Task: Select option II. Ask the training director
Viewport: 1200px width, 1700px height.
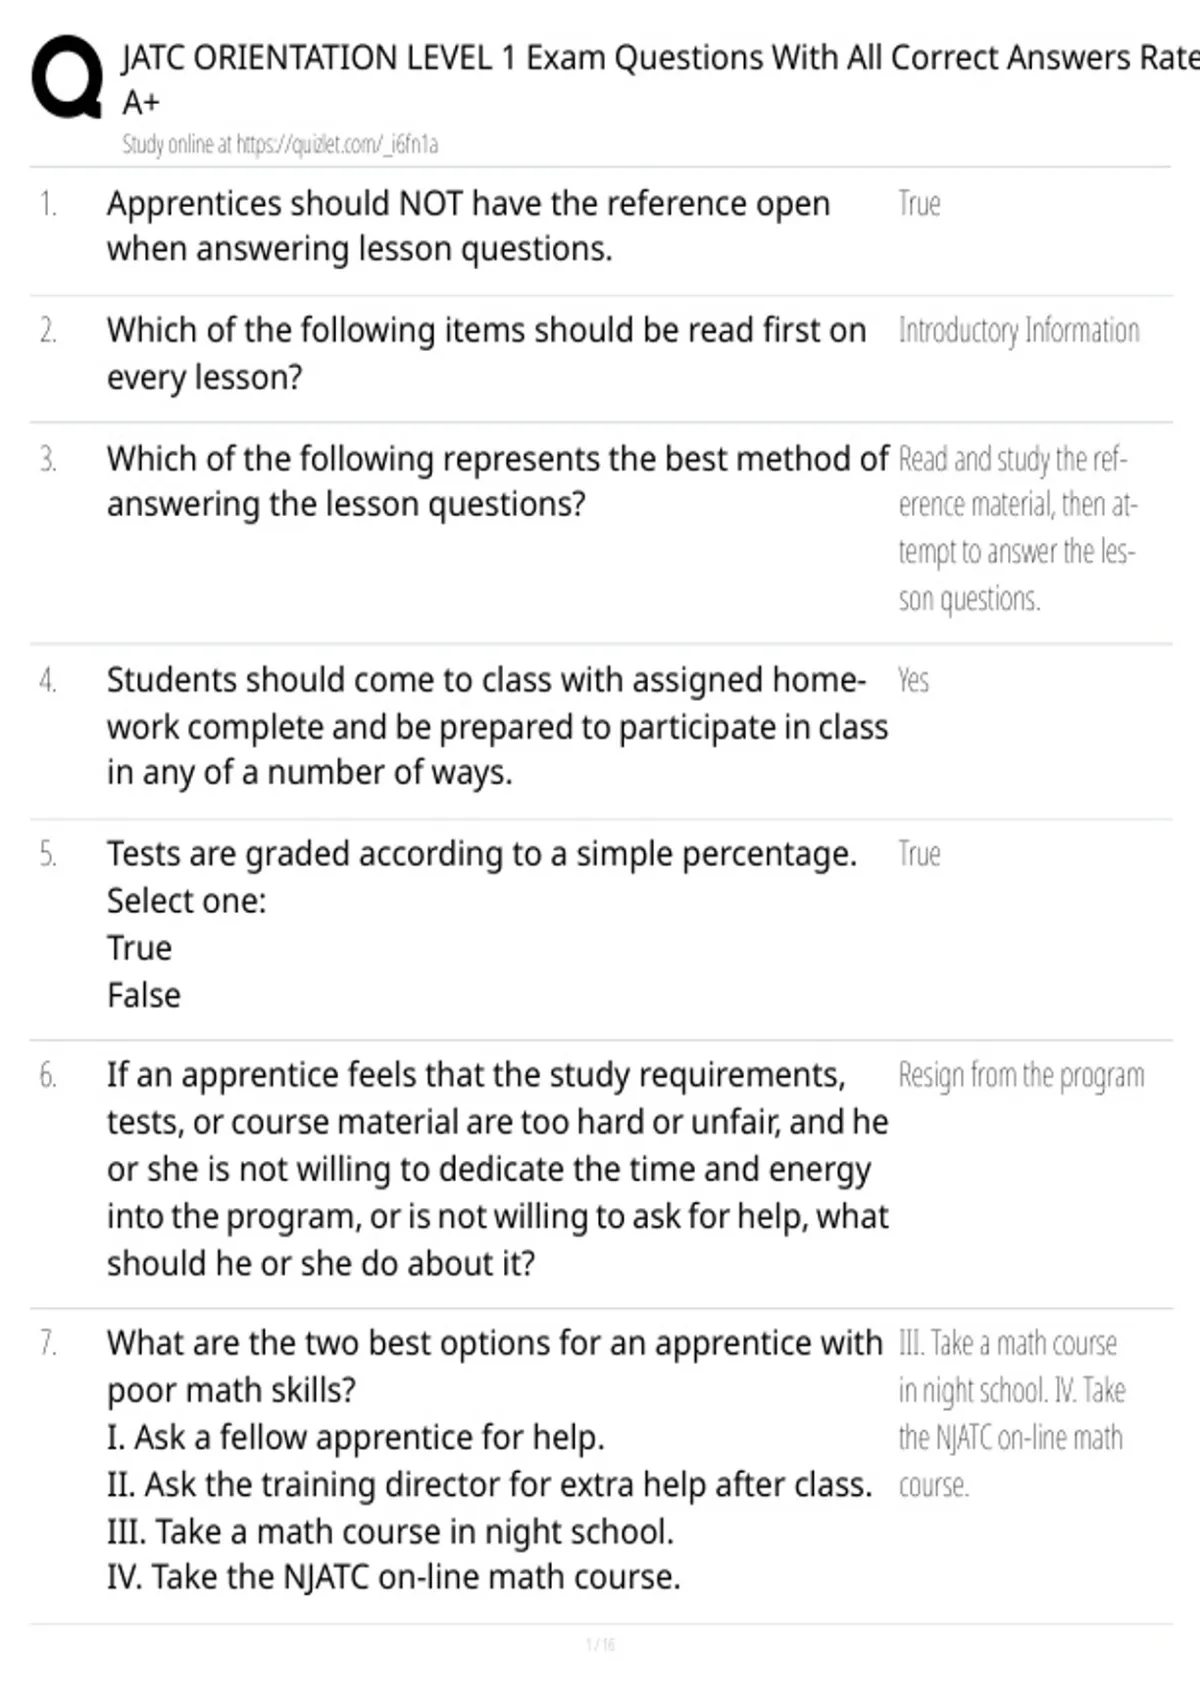Action: click(489, 1485)
